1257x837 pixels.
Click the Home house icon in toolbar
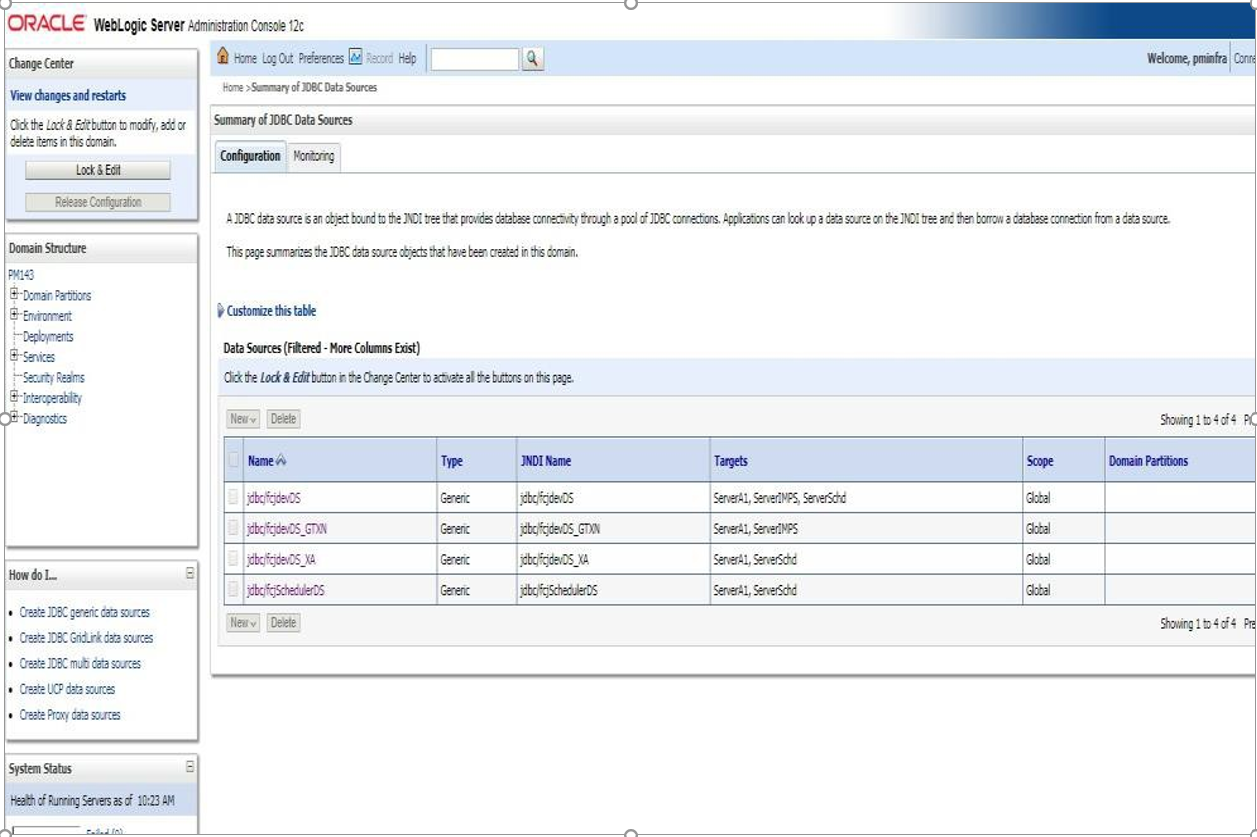click(x=223, y=58)
